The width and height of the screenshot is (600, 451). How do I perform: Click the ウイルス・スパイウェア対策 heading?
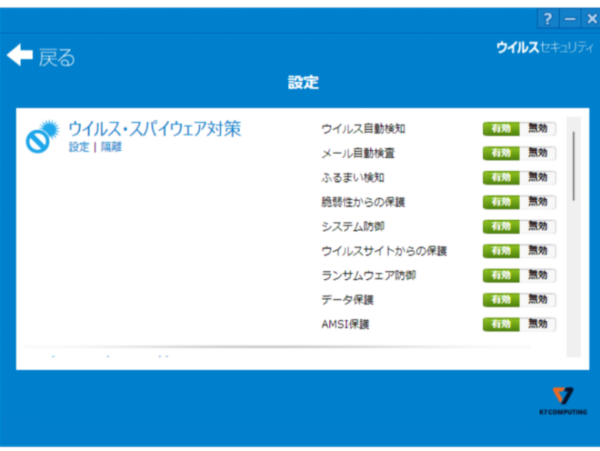click(154, 128)
